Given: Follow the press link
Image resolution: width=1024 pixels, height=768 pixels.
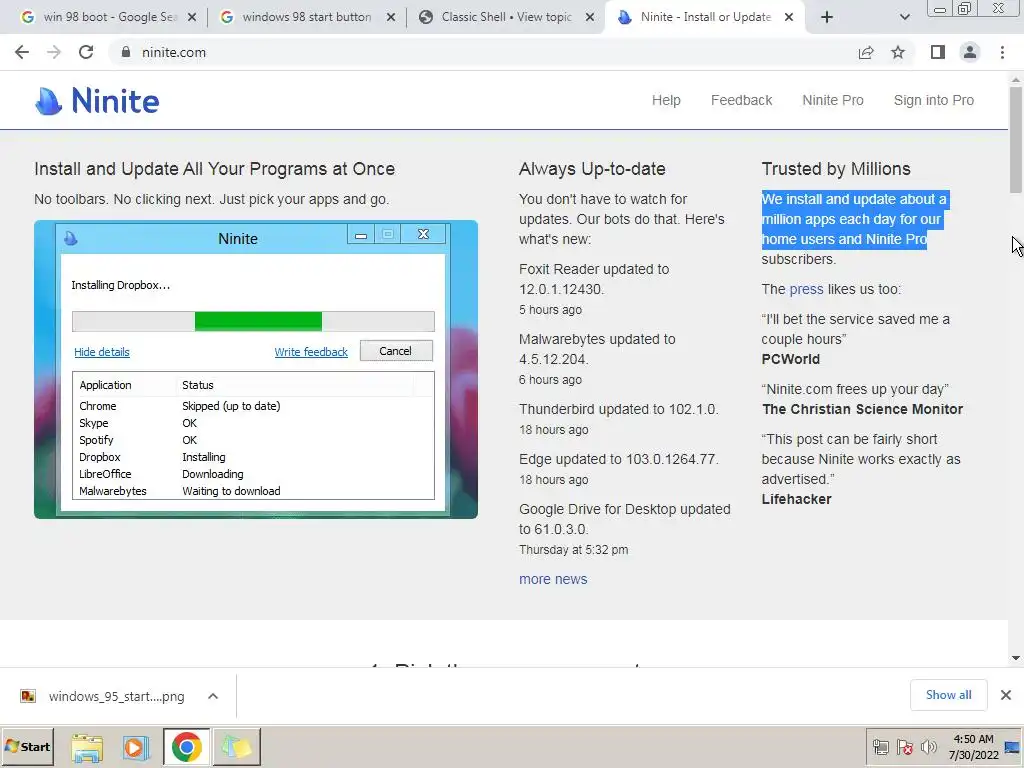Looking at the screenshot, I should (x=806, y=289).
